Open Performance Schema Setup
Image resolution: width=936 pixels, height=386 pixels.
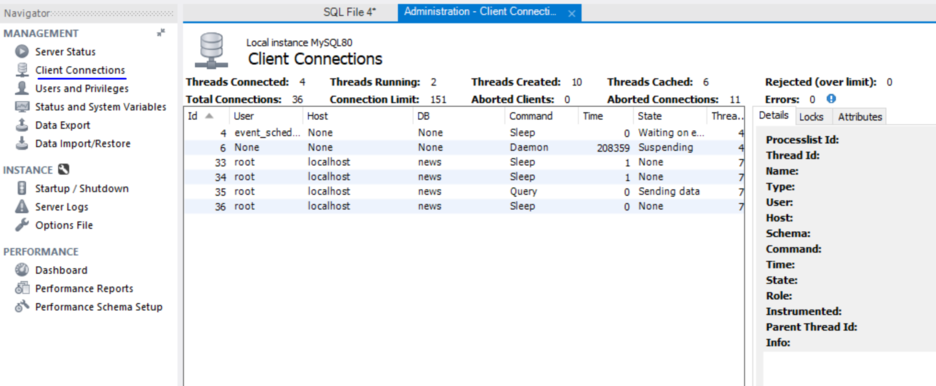coord(98,307)
